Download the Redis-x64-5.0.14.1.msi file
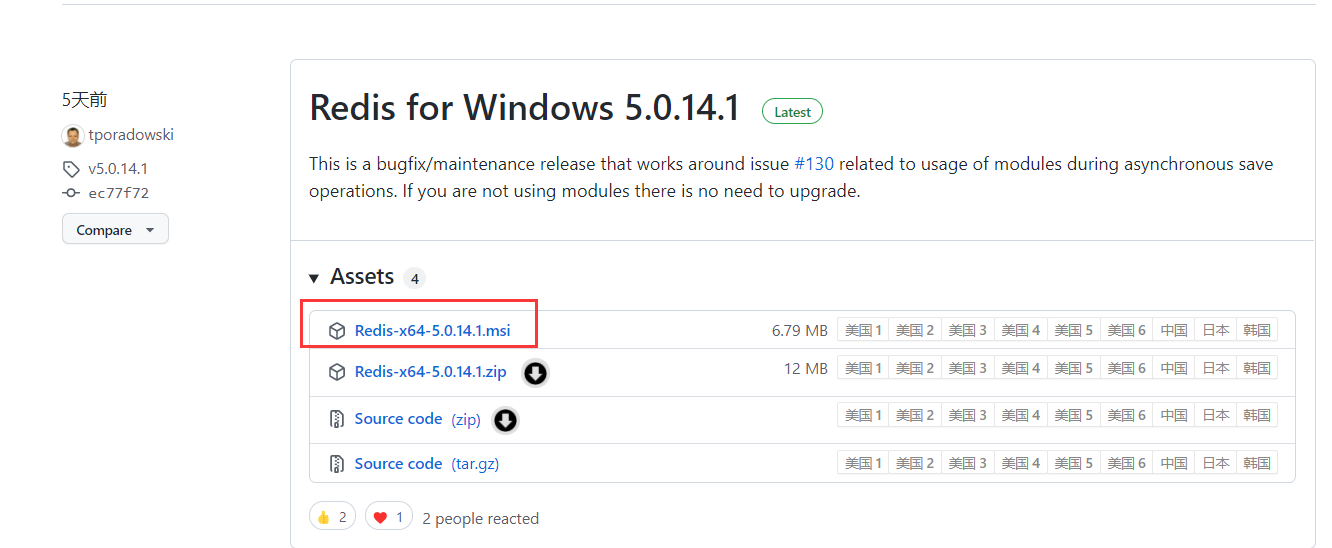The image size is (1332, 548). [x=434, y=330]
